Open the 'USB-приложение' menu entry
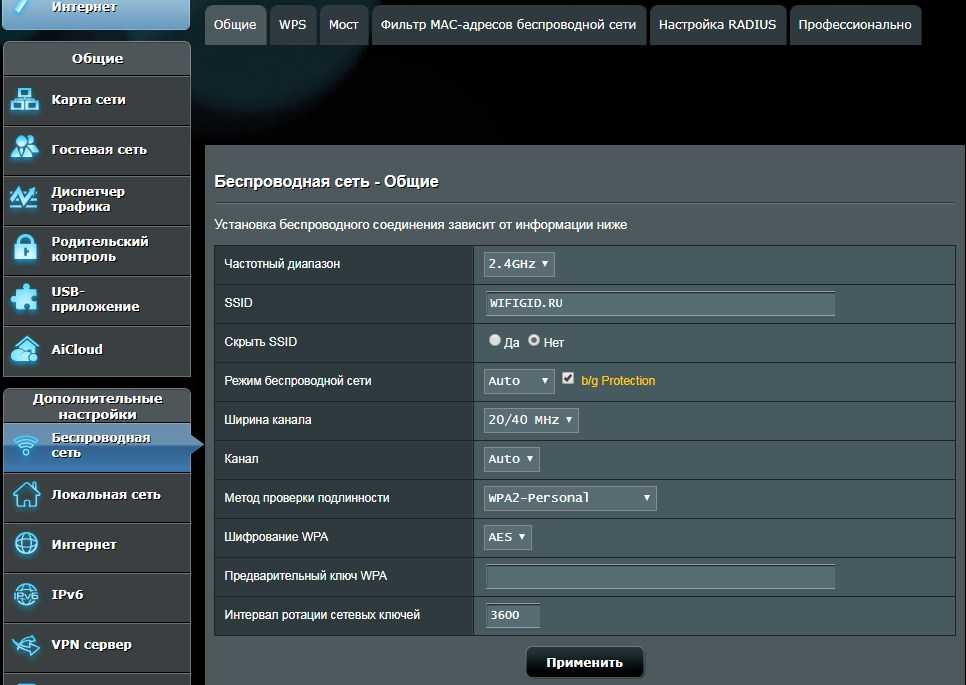The height and width of the screenshot is (685, 966). pos(95,299)
